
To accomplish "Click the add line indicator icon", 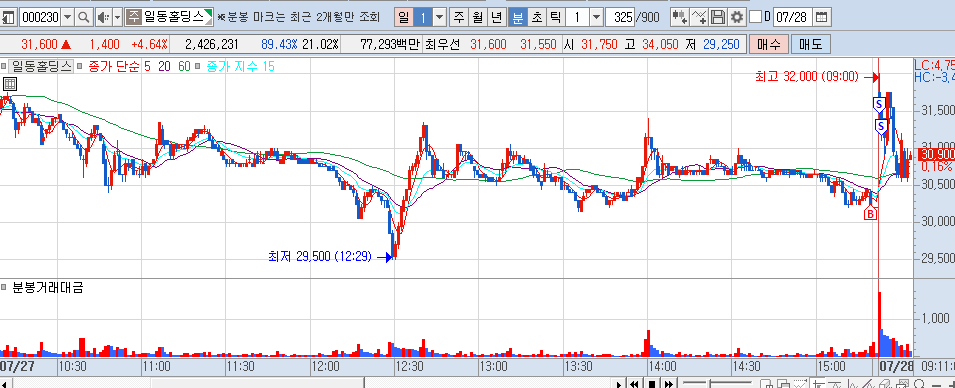I will click(700, 17).
